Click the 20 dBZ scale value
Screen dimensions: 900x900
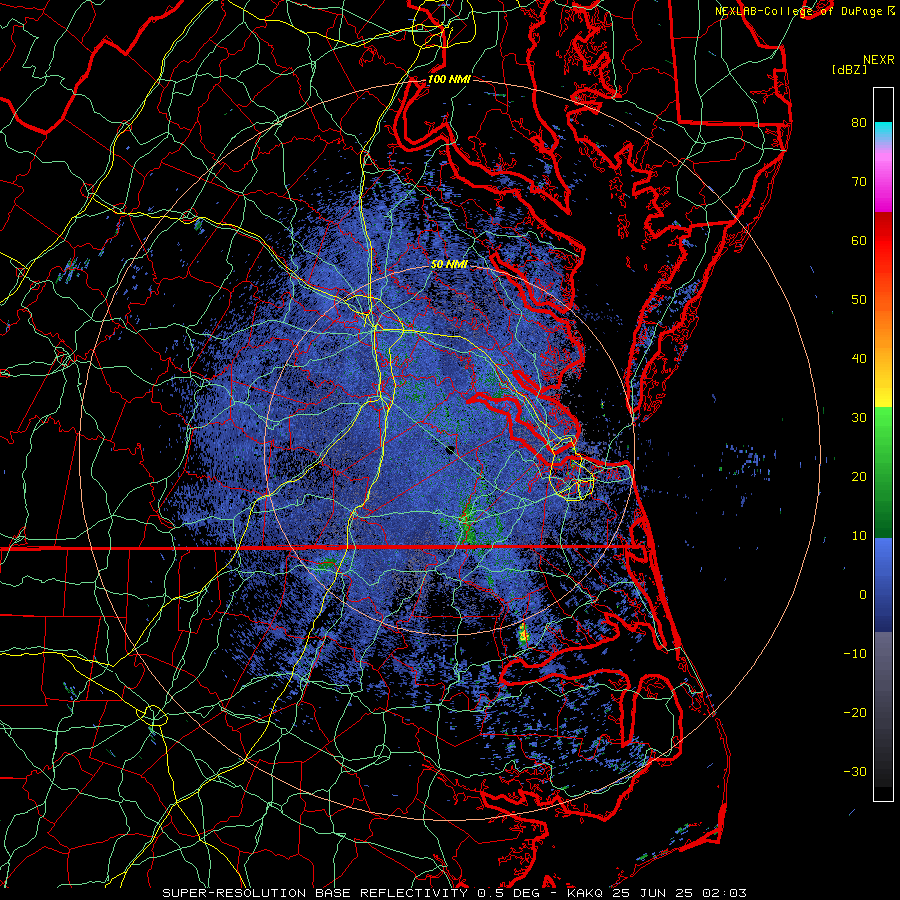pyautogui.click(x=859, y=477)
